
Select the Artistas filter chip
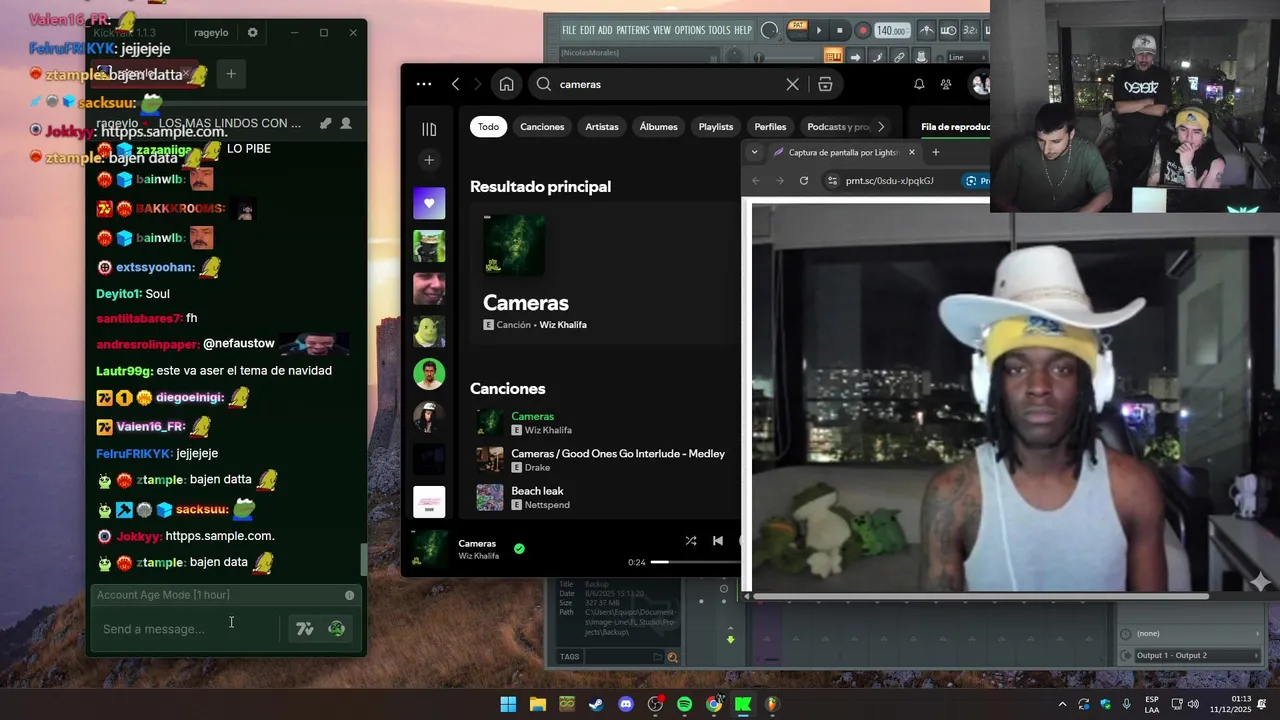pos(602,127)
